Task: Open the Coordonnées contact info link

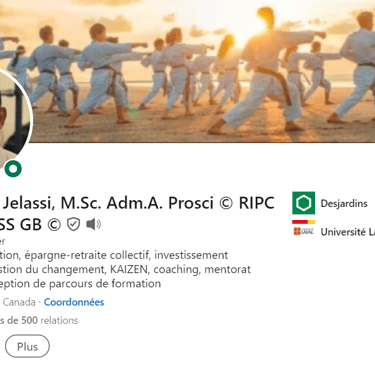Action: point(74,302)
